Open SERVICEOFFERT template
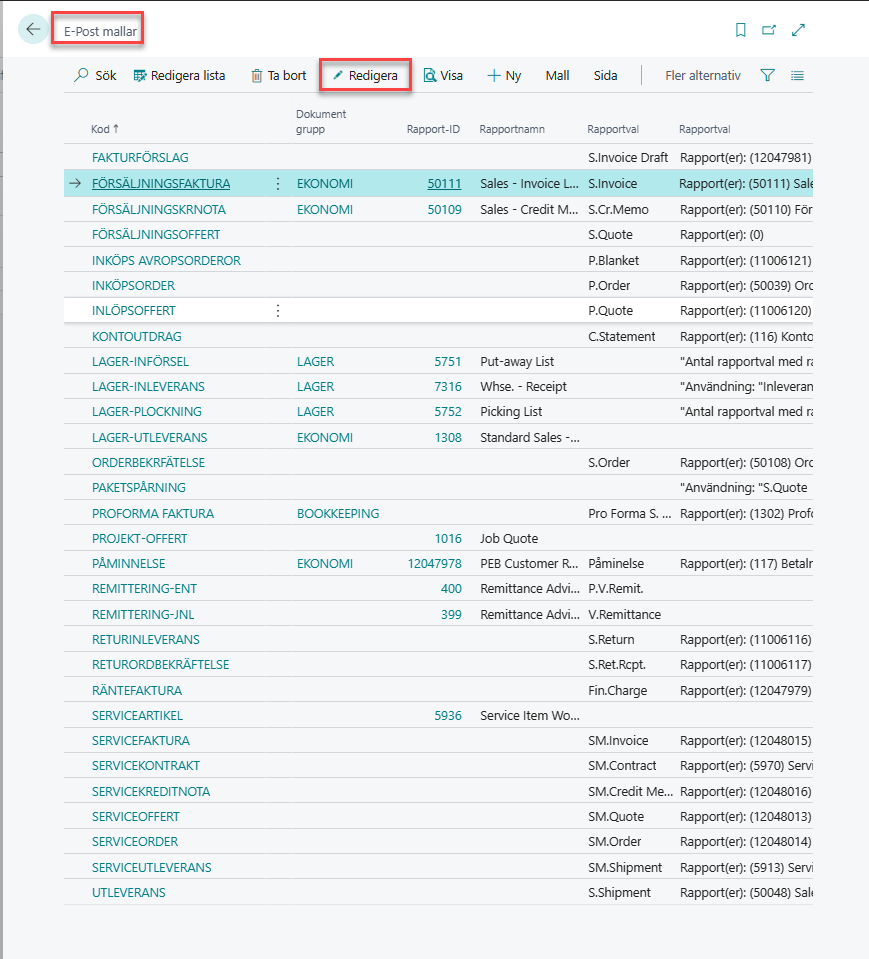This screenshot has height=959, width=869. [x=136, y=816]
